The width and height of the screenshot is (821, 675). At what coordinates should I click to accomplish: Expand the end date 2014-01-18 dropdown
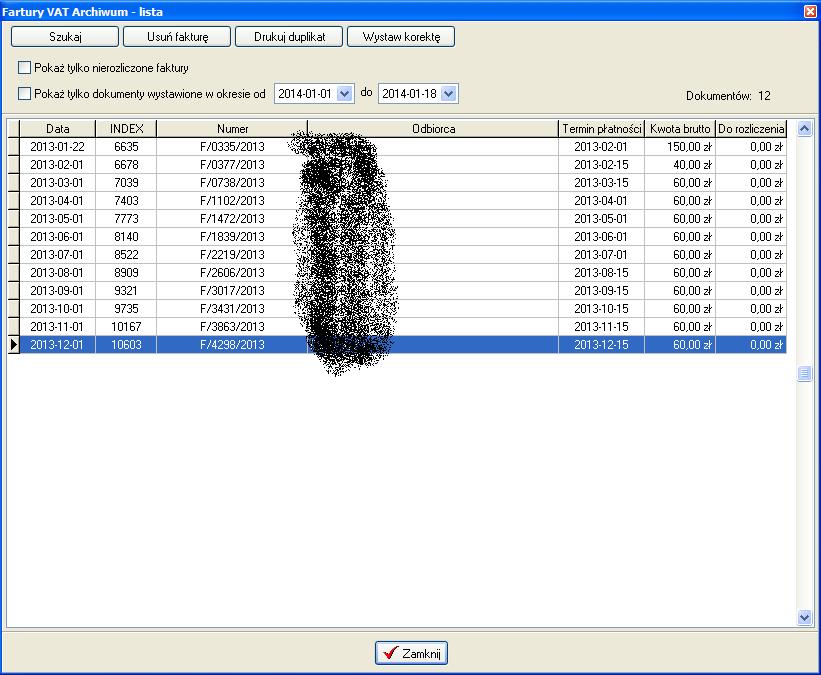click(449, 93)
